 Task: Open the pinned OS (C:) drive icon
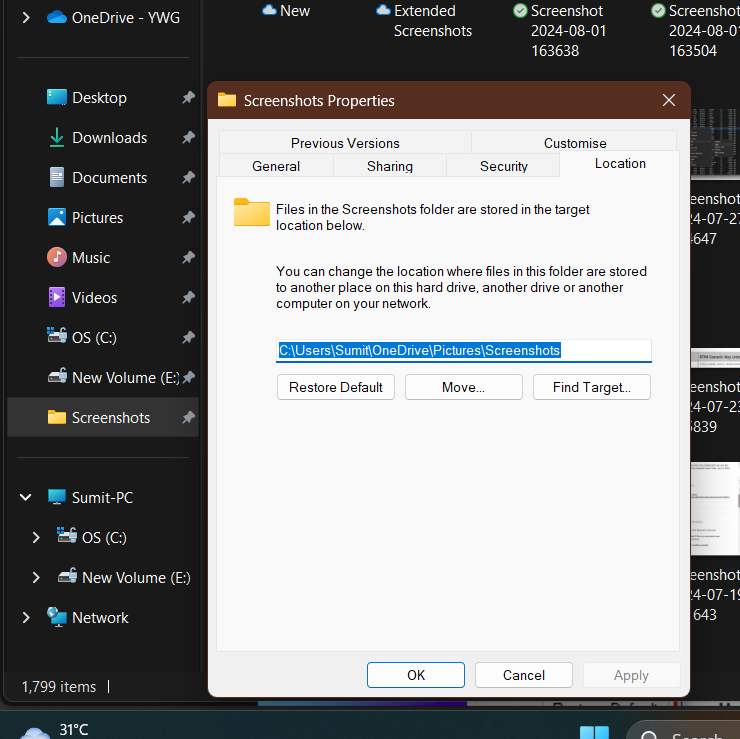point(57,336)
